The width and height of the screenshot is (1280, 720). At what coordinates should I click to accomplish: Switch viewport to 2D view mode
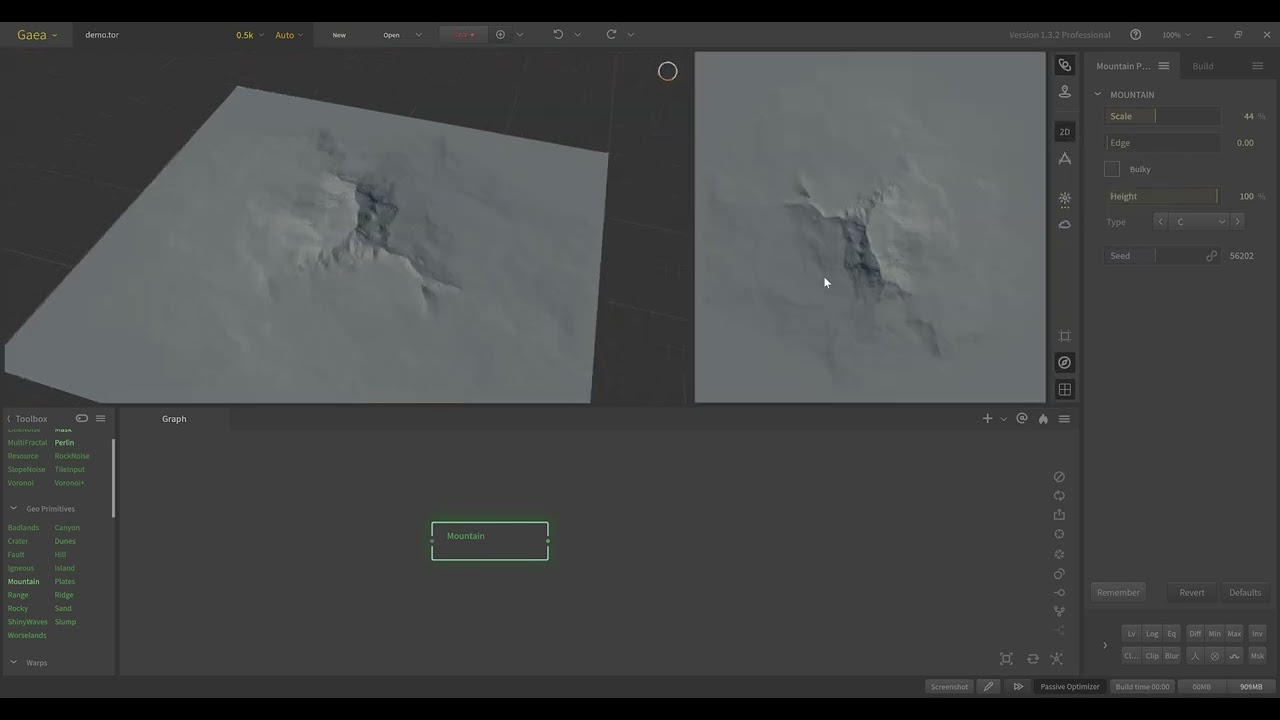click(1065, 132)
